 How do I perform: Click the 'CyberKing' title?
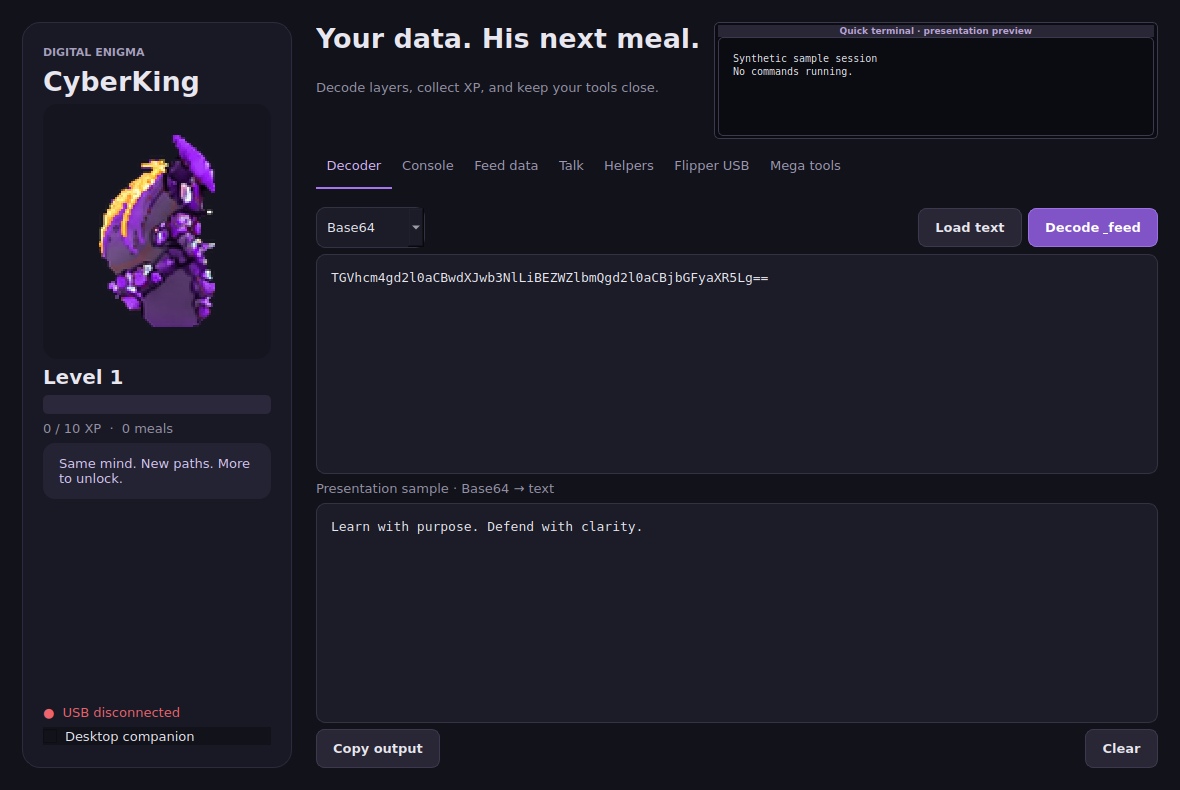point(121,81)
